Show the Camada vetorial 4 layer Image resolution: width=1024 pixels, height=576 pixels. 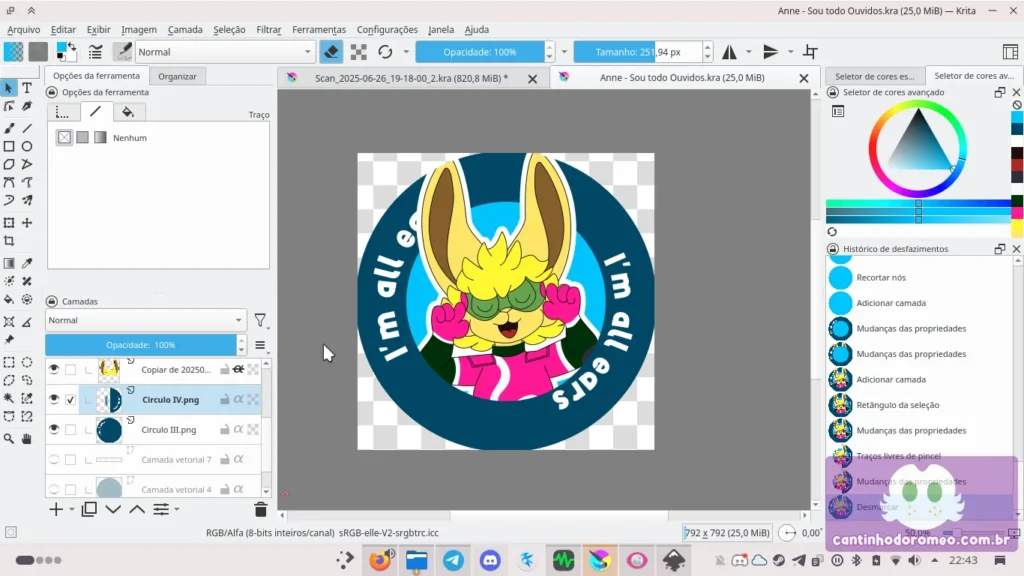coord(54,489)
